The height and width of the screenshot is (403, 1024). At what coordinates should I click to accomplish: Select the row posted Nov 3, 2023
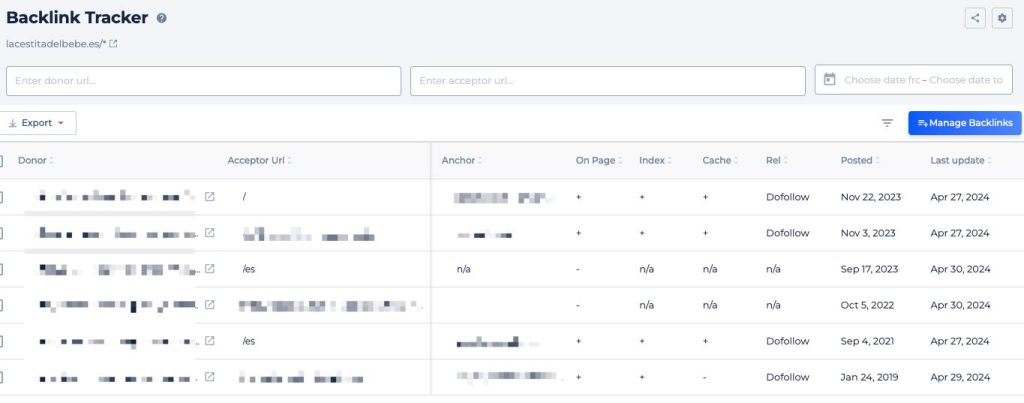pyautogui.click(x=1, y=233)
